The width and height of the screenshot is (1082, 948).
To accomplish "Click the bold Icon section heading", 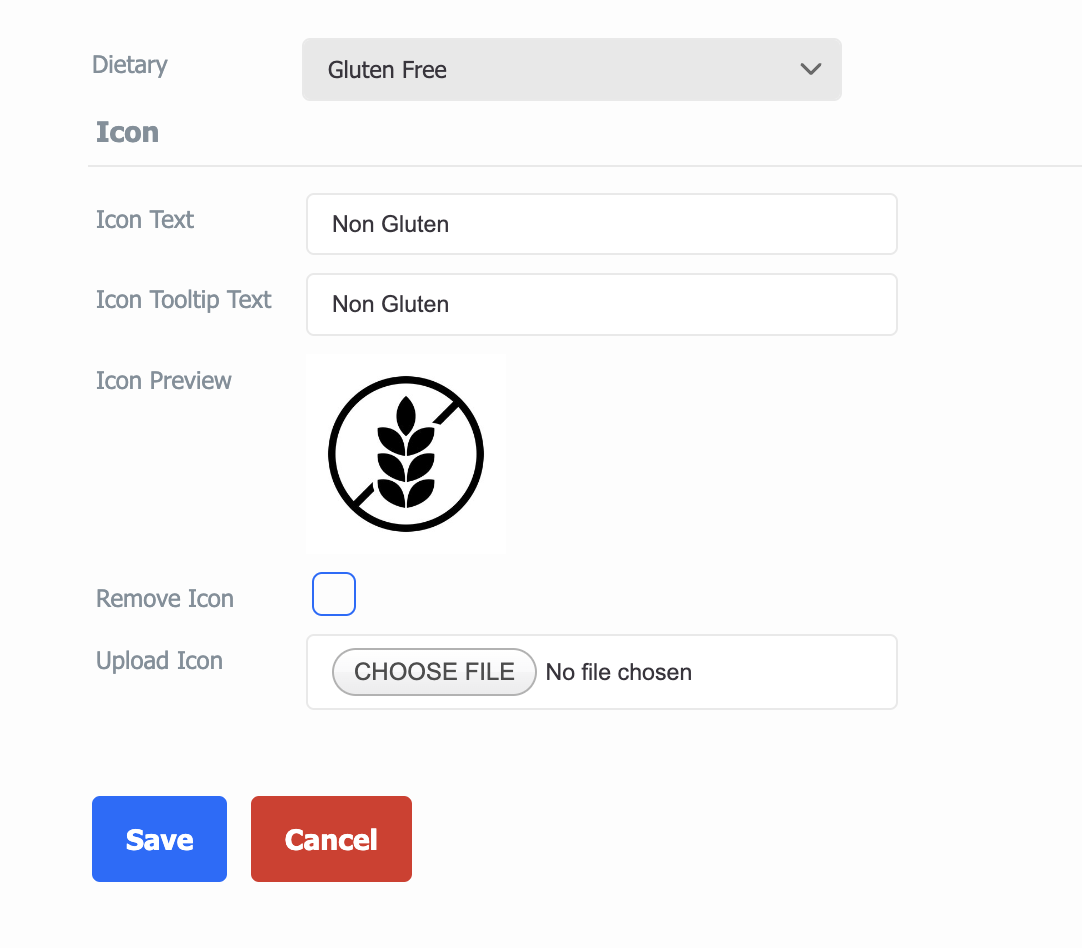I will tap(128, 132).
